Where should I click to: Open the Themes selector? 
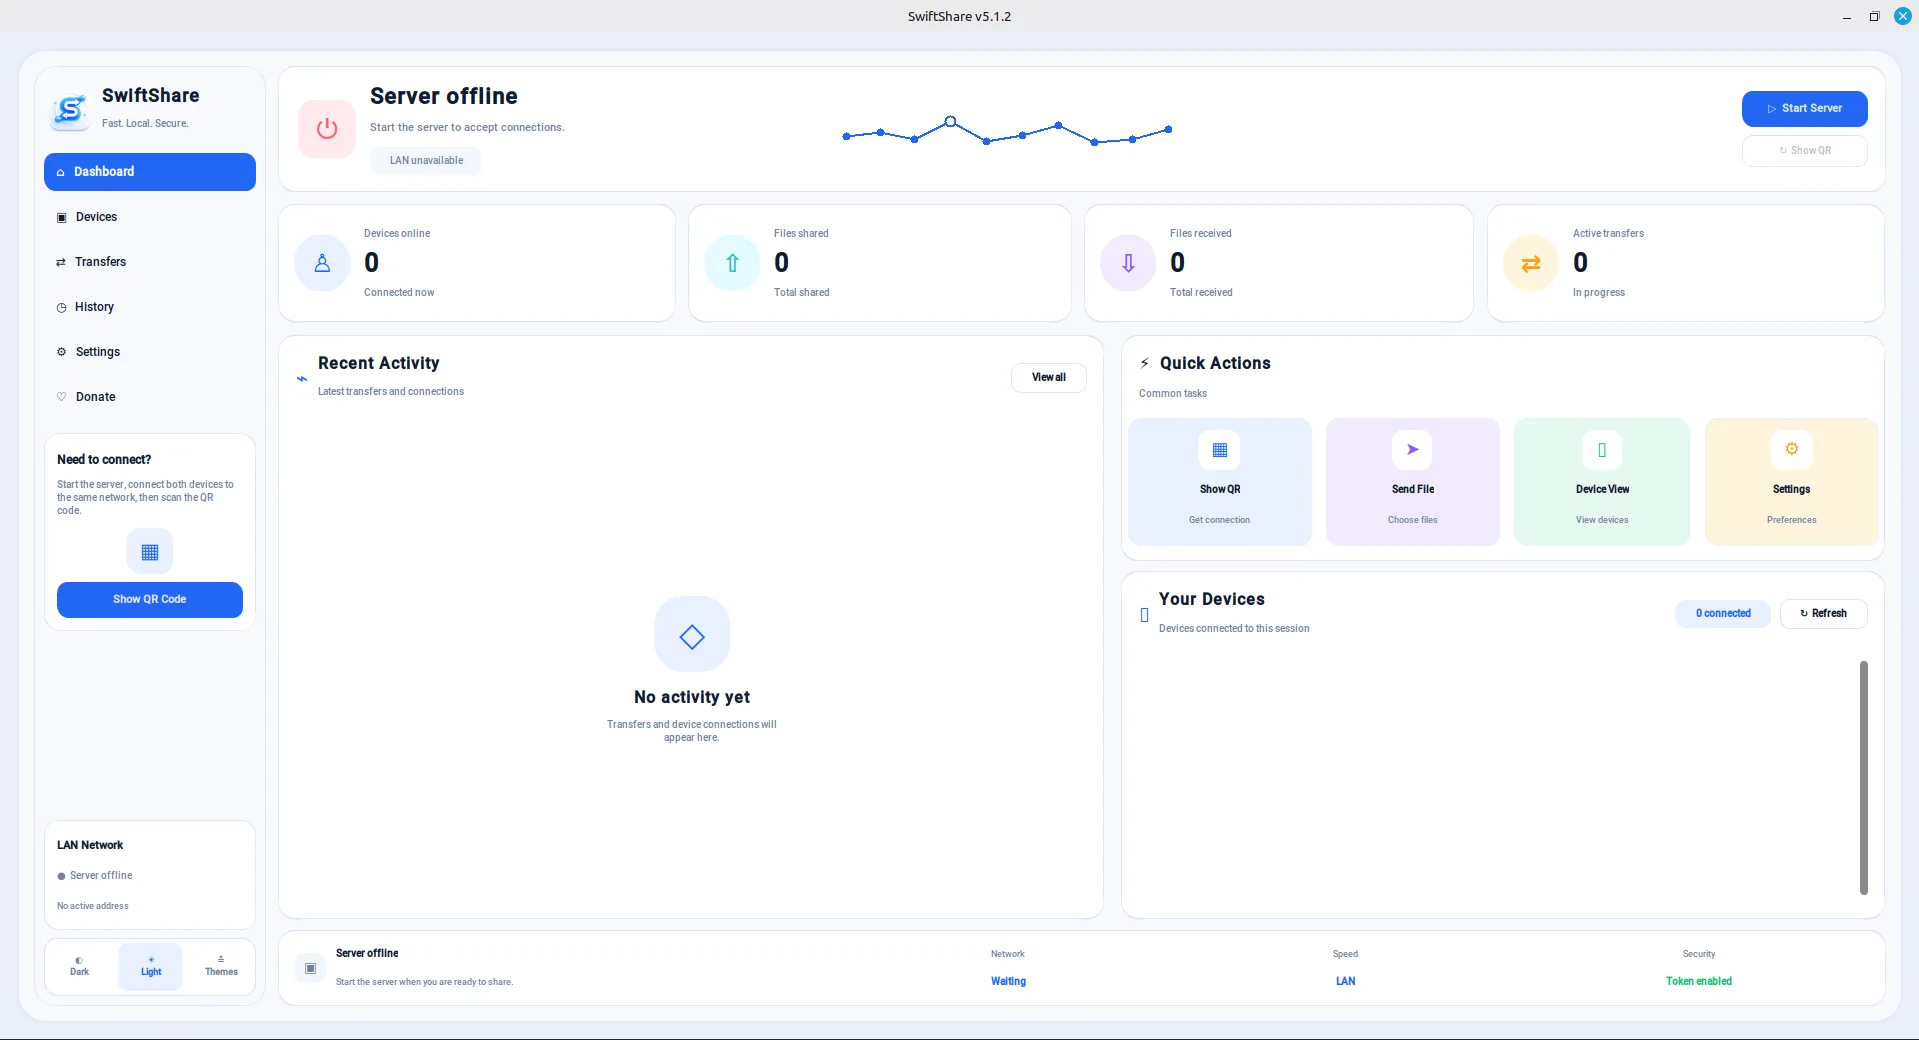[221, 967]
